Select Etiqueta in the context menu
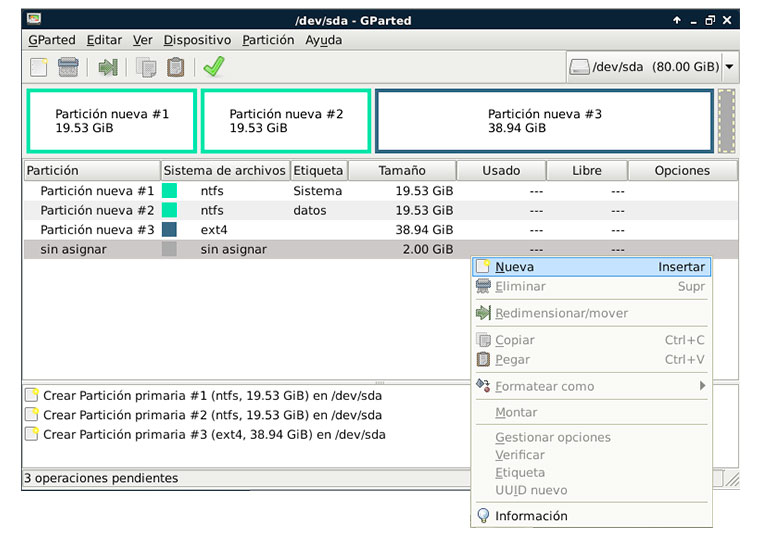 [591, 472]
